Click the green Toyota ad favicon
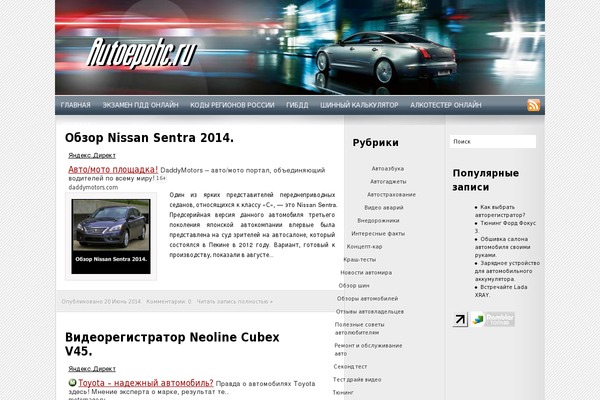 [x=72, y=382]
